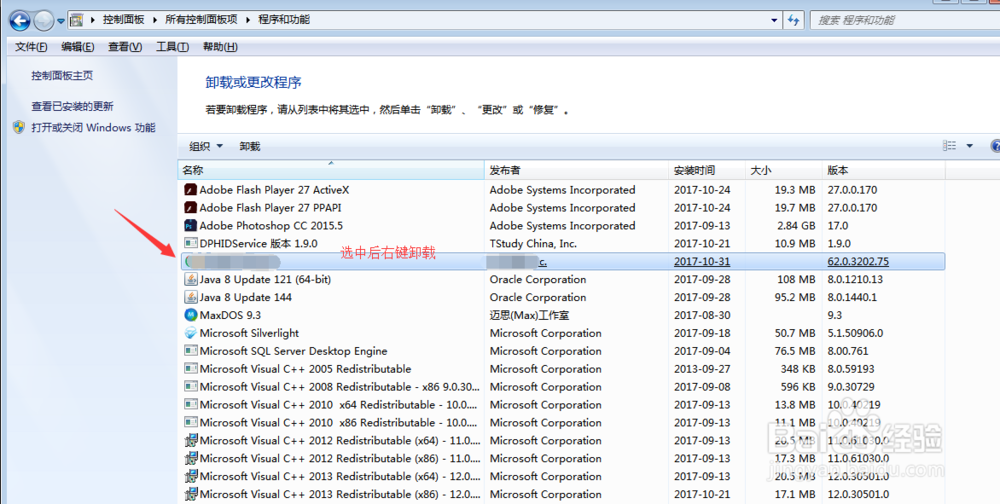Click publisher TStudy China, Inc.

tap(533, 243)
